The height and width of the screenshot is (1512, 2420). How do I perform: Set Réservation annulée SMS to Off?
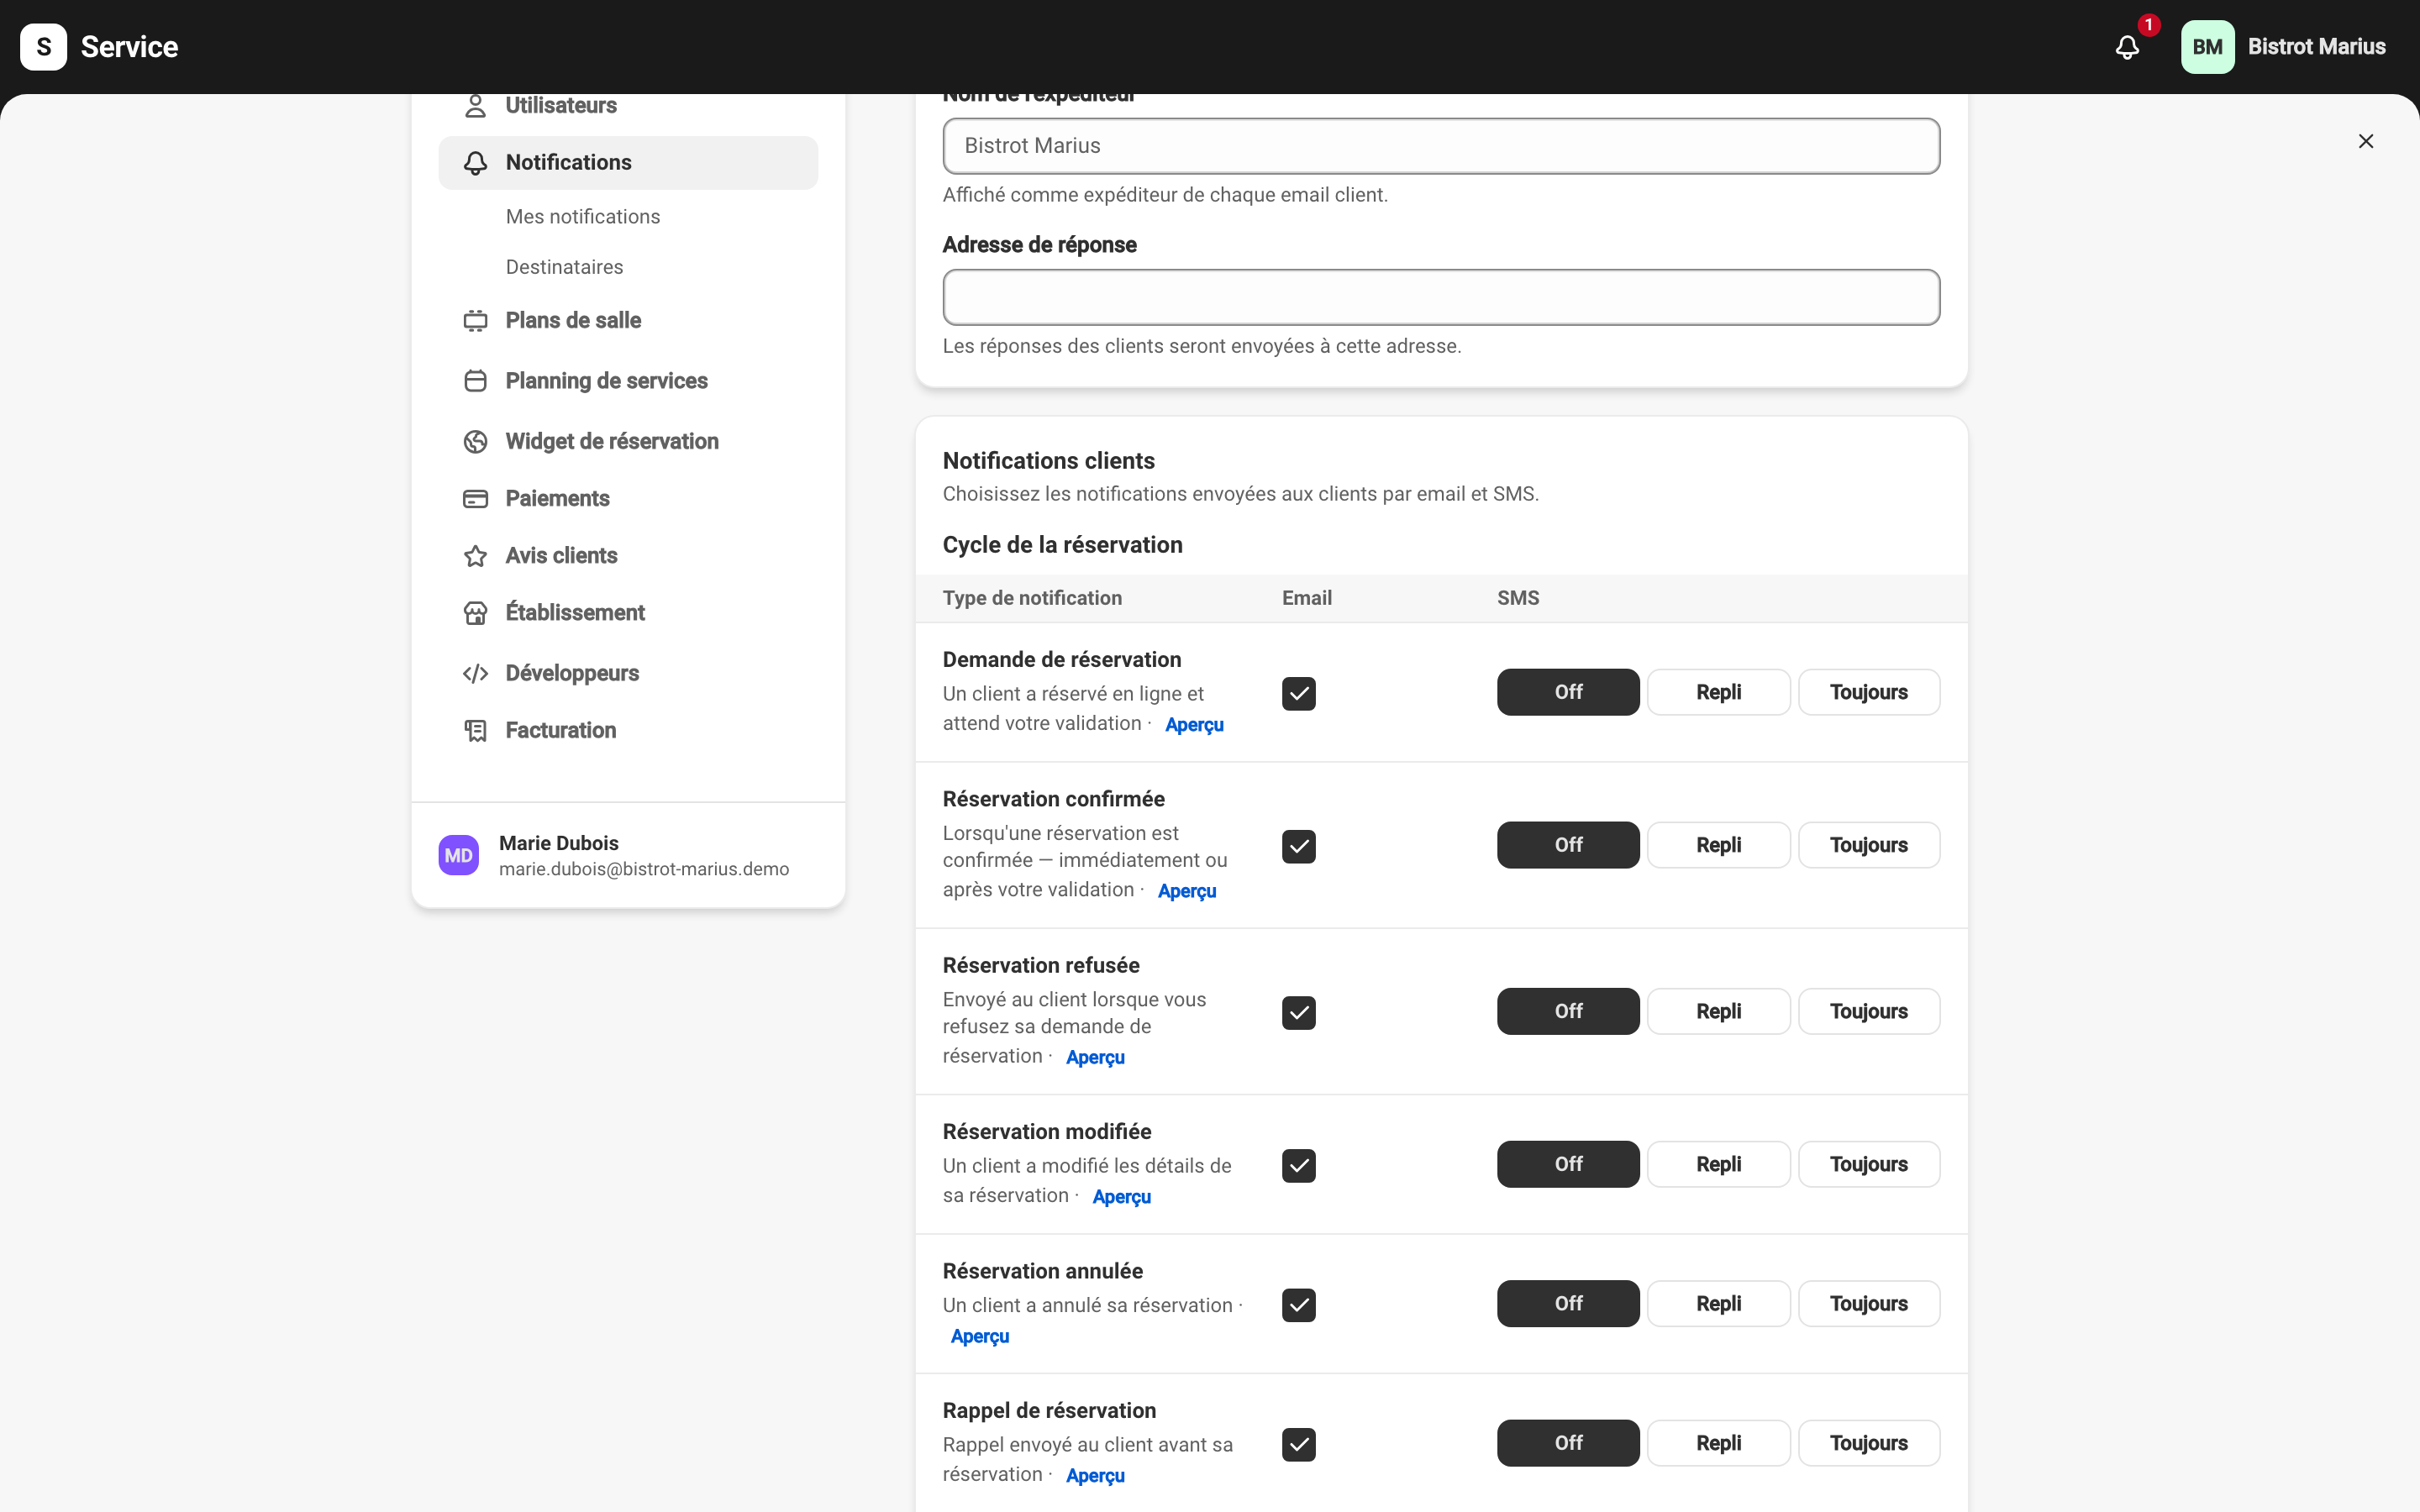click(x=1568, y=1304)
